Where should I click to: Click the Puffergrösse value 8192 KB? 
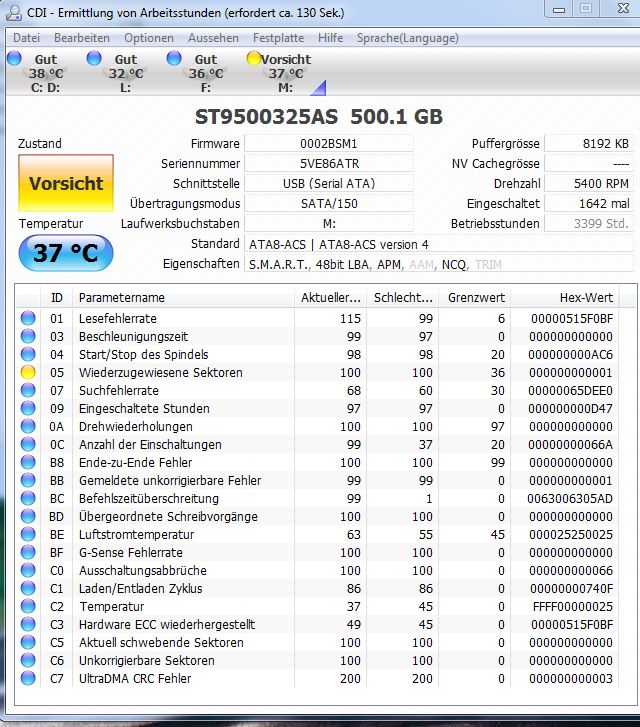click(589, 143)
